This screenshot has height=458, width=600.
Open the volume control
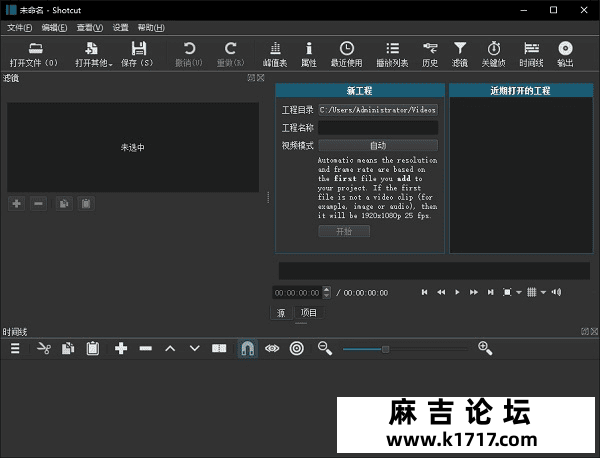click(x=556, y=292)
